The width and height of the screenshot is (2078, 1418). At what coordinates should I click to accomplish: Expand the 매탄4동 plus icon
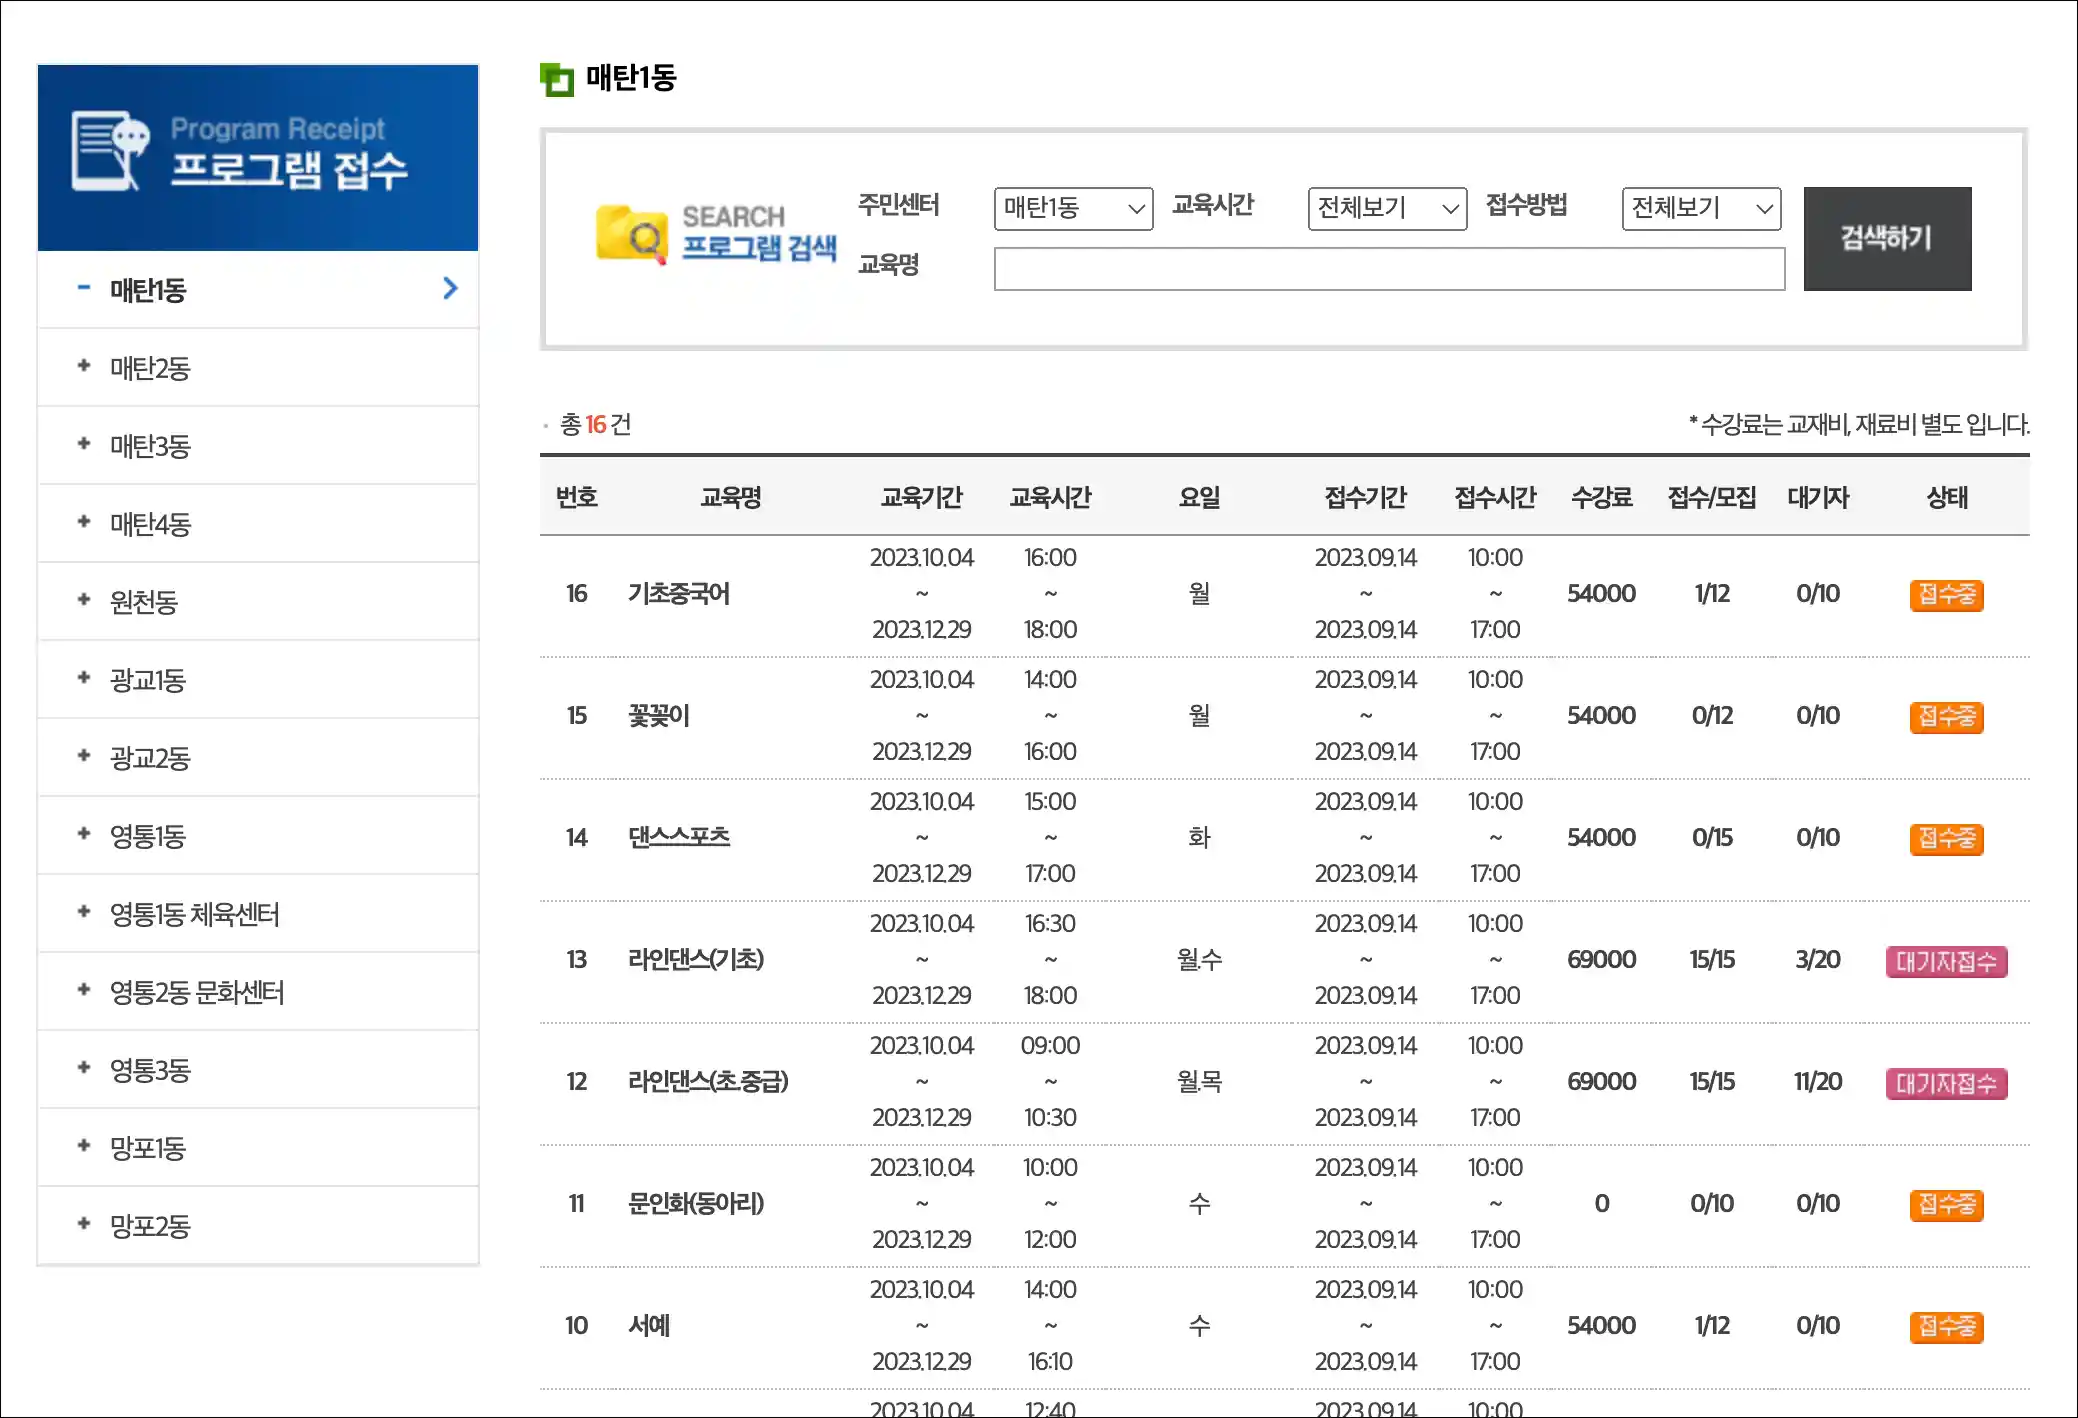coord(84,522)
